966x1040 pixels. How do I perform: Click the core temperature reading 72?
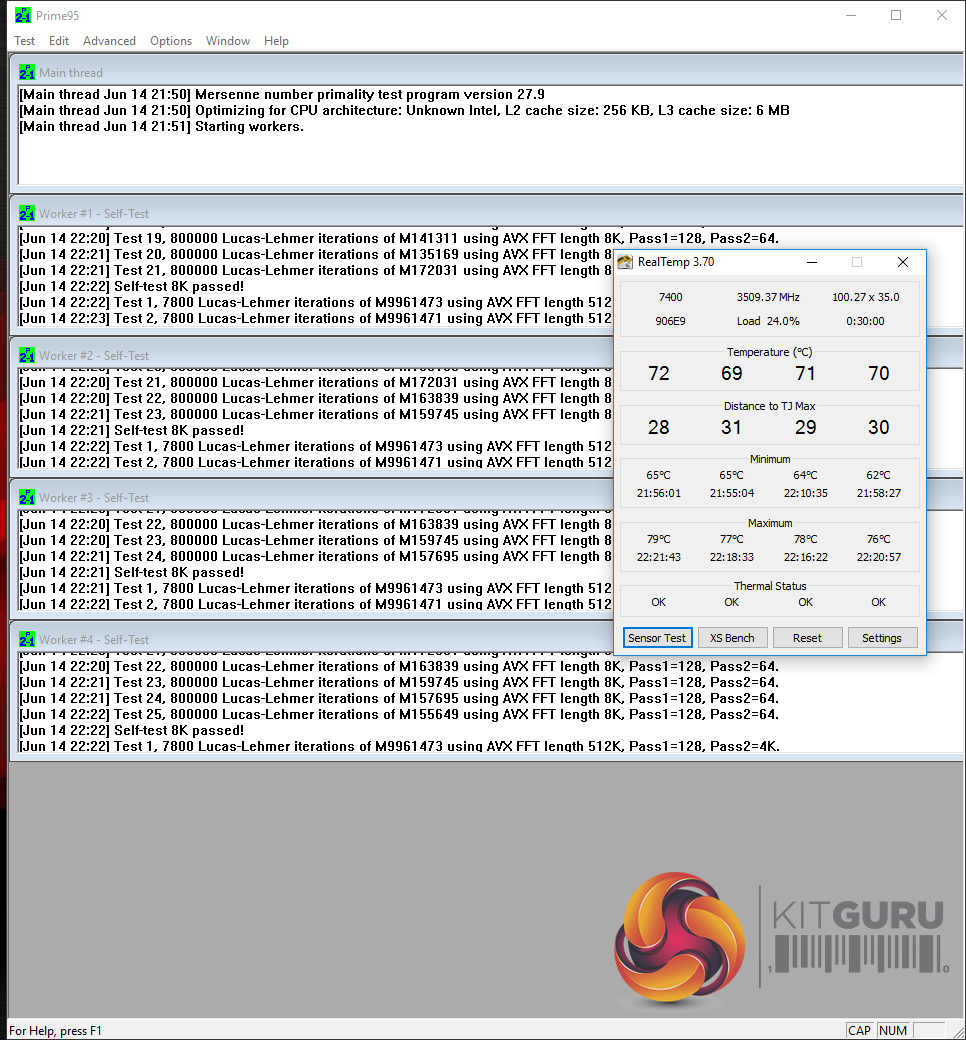[x=659, y=373]
